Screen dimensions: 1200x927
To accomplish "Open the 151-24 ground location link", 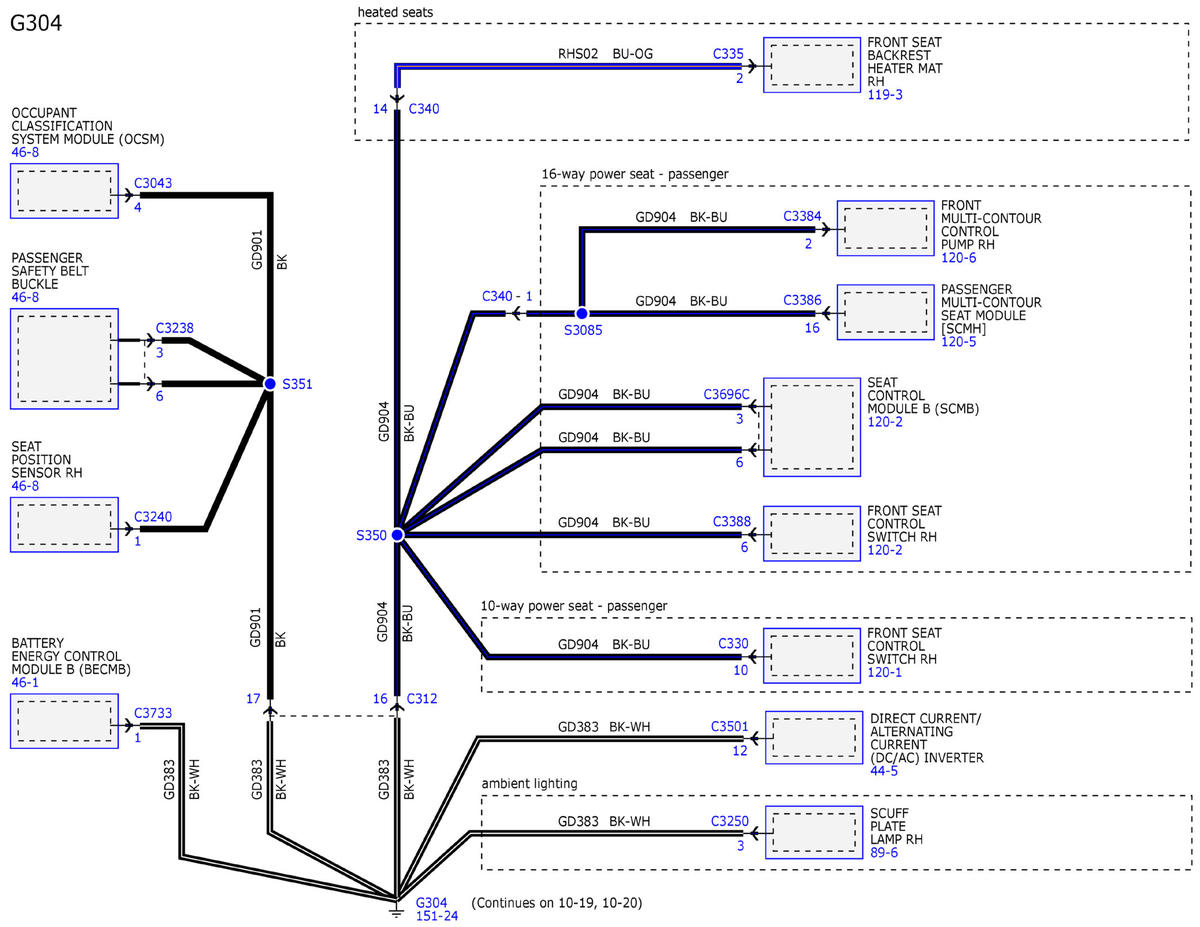I will (438, 917).
